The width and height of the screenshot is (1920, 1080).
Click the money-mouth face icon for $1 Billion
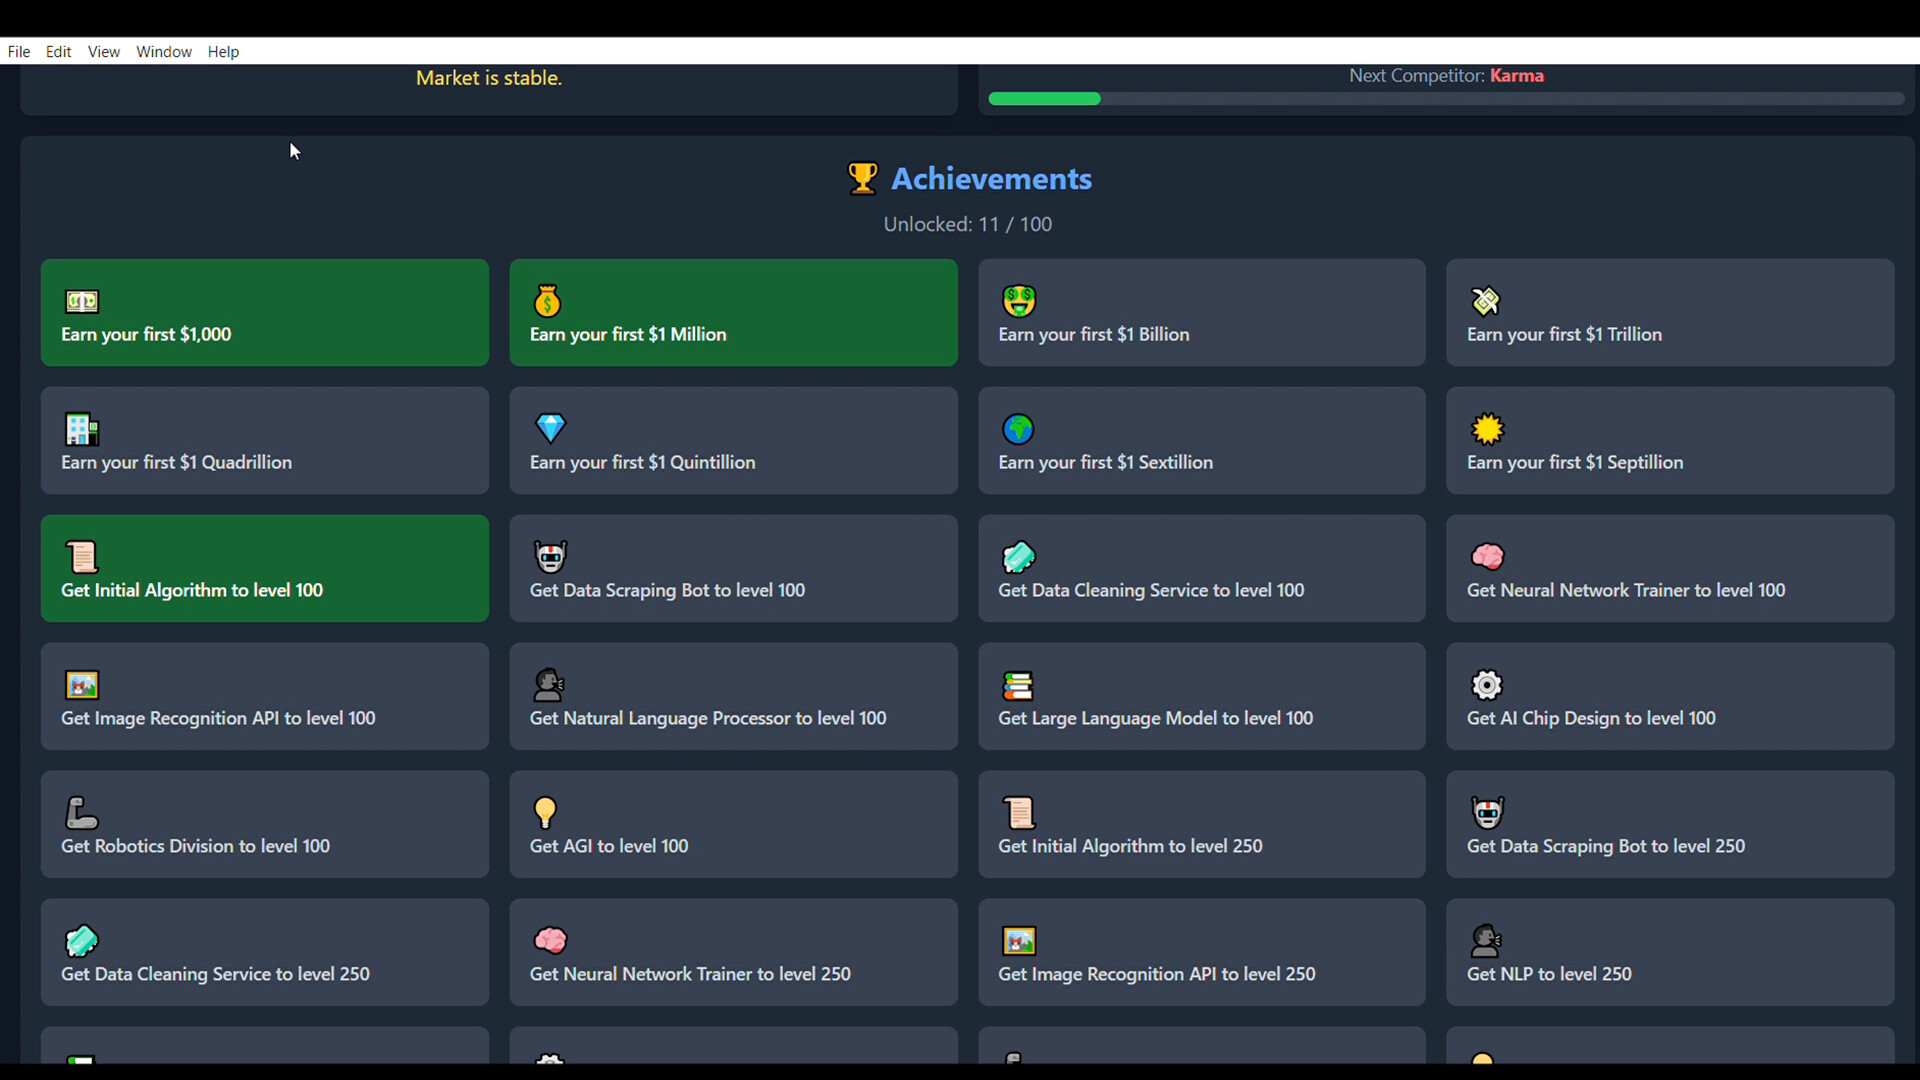click(x=1018, y=301)
